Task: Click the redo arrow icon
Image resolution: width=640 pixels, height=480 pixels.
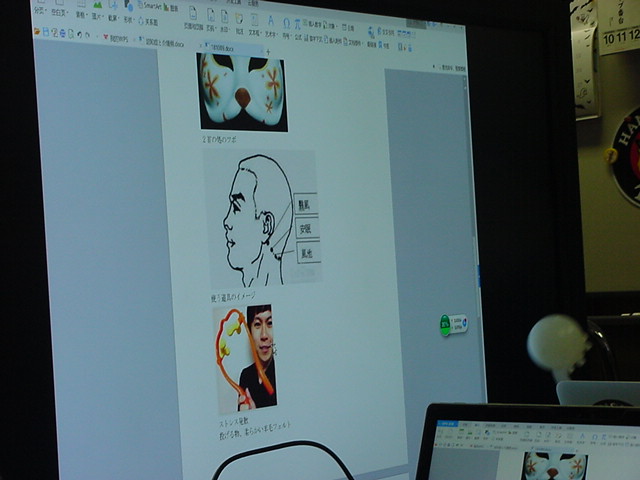Action: [88, 36]
